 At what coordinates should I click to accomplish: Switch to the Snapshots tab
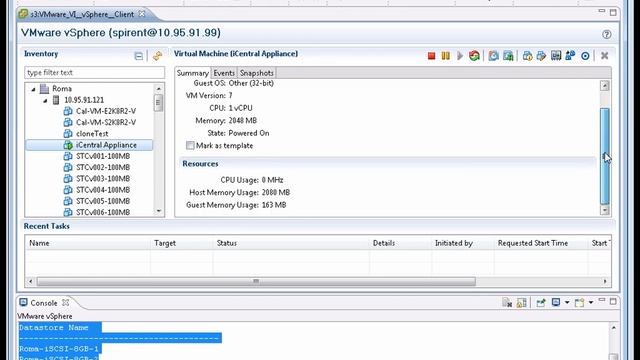[x=256, y=73]
